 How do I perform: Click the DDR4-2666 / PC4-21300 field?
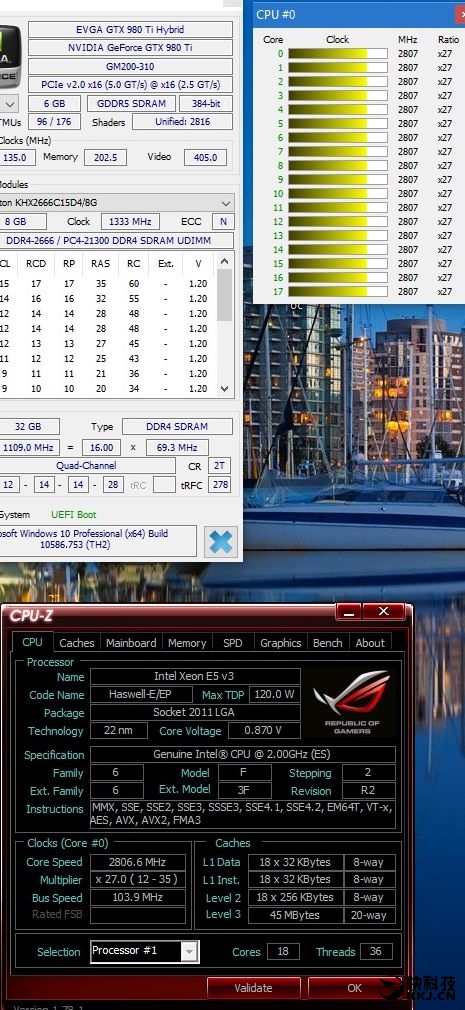[117, 240]
